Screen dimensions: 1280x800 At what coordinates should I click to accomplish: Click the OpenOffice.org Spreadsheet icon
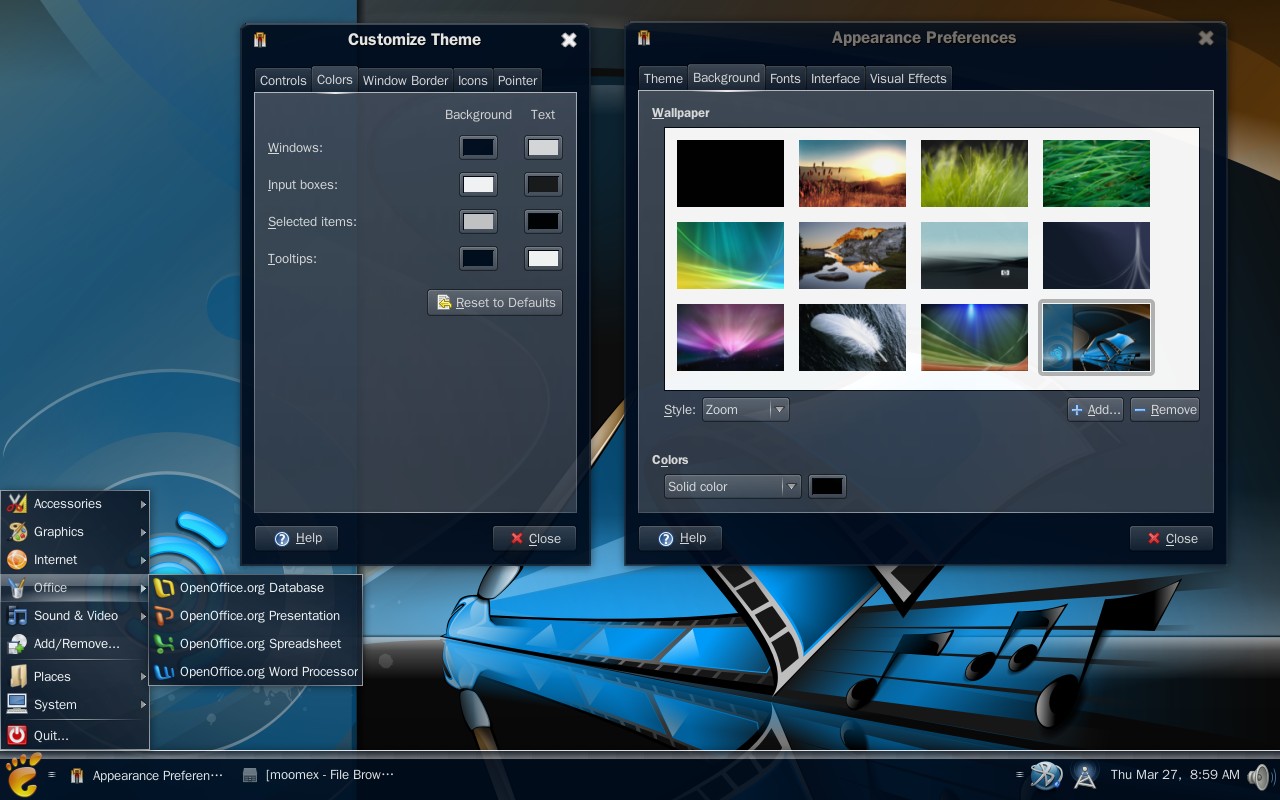click(165, 644)
